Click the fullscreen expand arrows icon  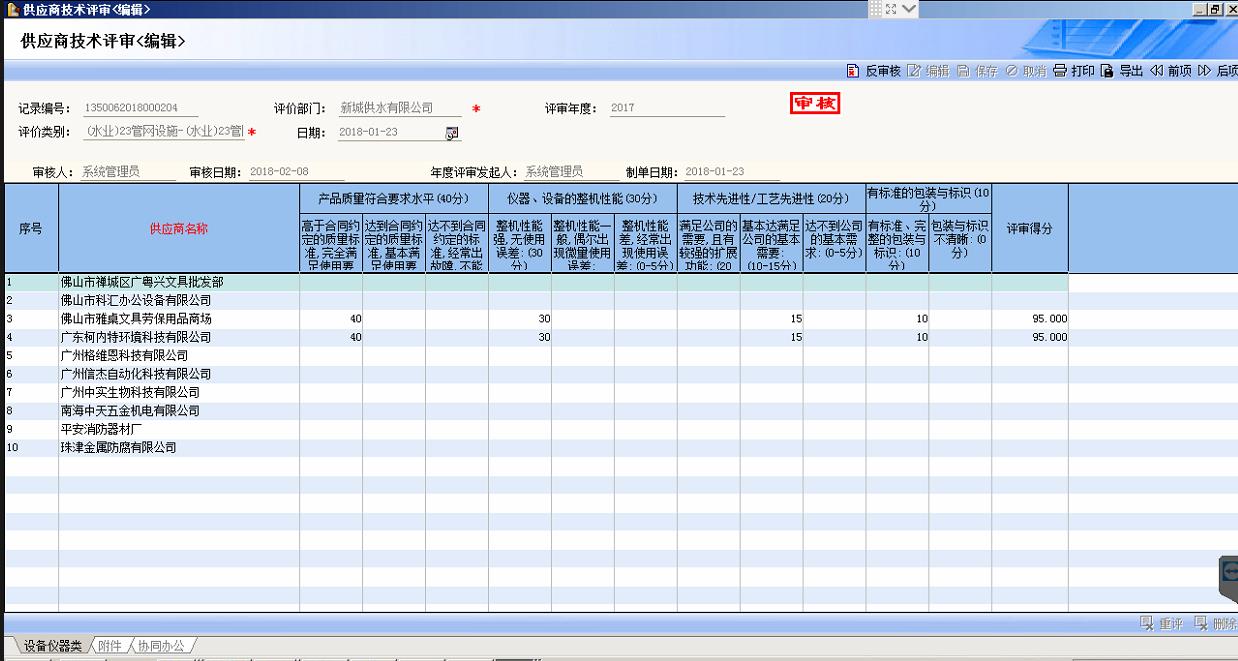click(x=889, y=9)
